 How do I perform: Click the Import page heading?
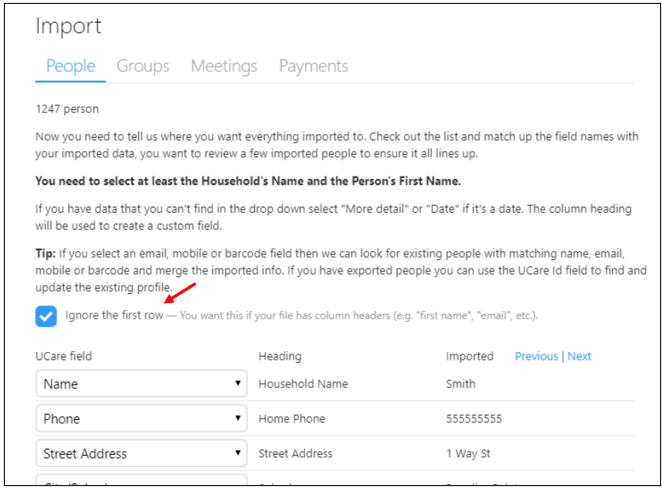pyautogui.click(x=68, y=26)
